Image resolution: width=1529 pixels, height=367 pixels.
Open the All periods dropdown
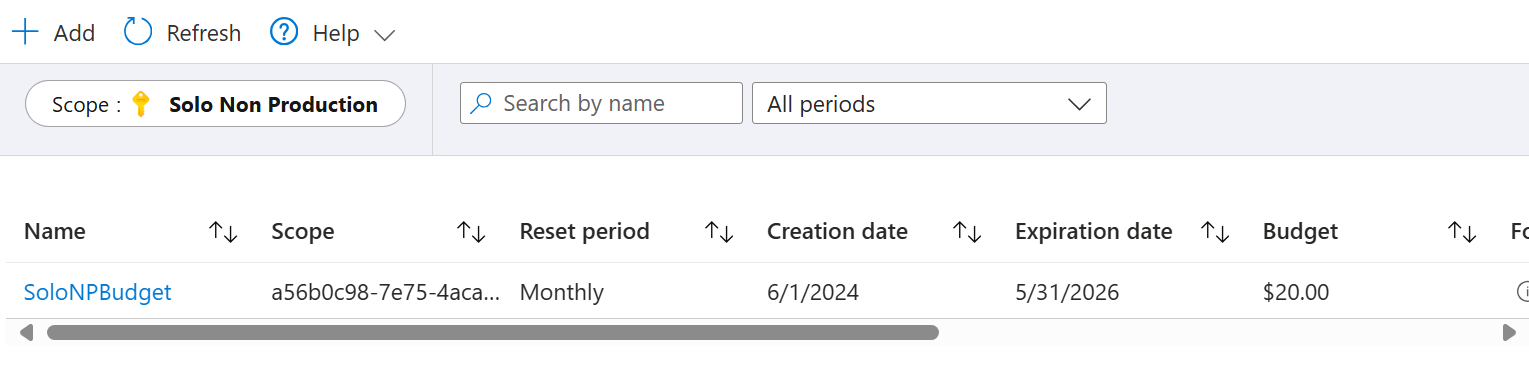click(929, 103)
